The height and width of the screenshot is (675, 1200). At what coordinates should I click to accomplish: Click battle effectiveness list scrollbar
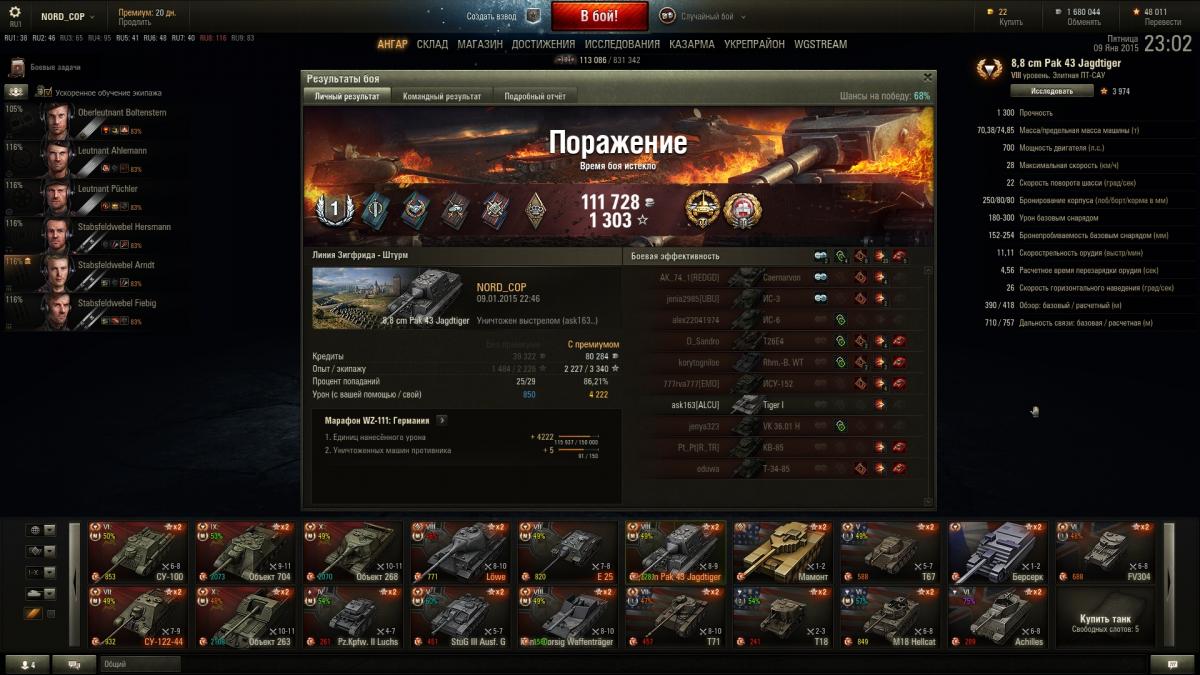coord(928,383)
